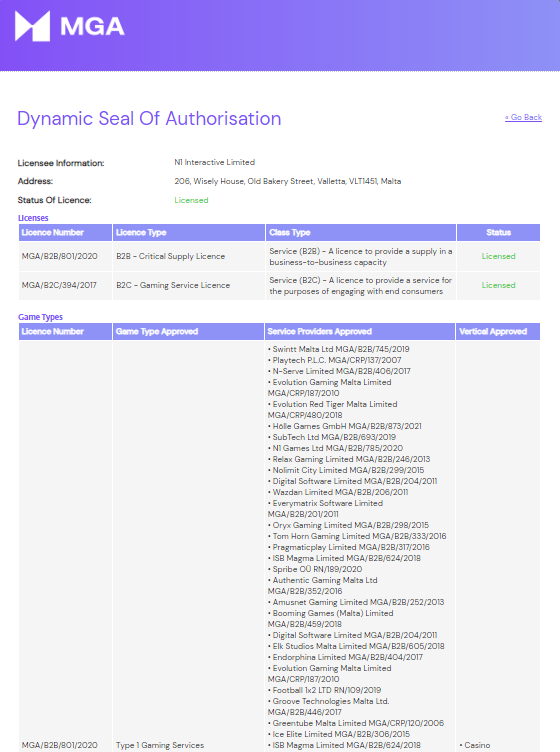The height and width of the screenshot is (752, 560).
Task: Click the Swintt Malta Ltd provider entry
Action: click(x=338, y=349)
